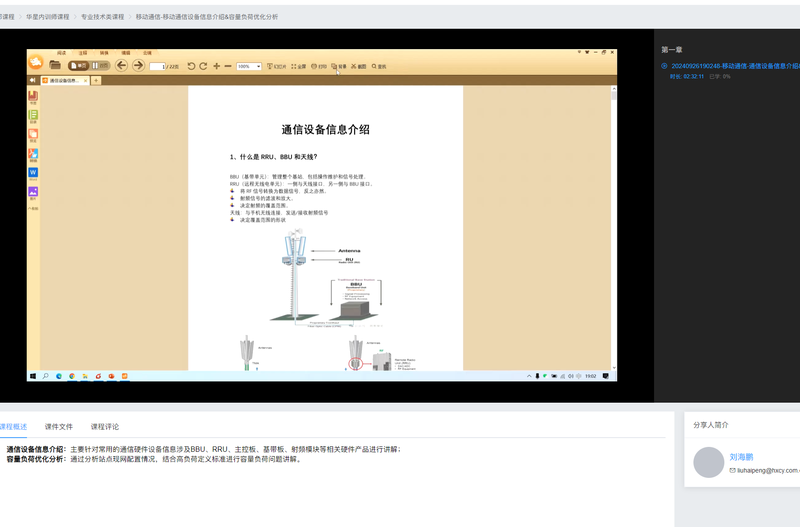Click the taskbar search magnifier icon
This screenshot has width=800, height=527.
click(x=45, y=376)
